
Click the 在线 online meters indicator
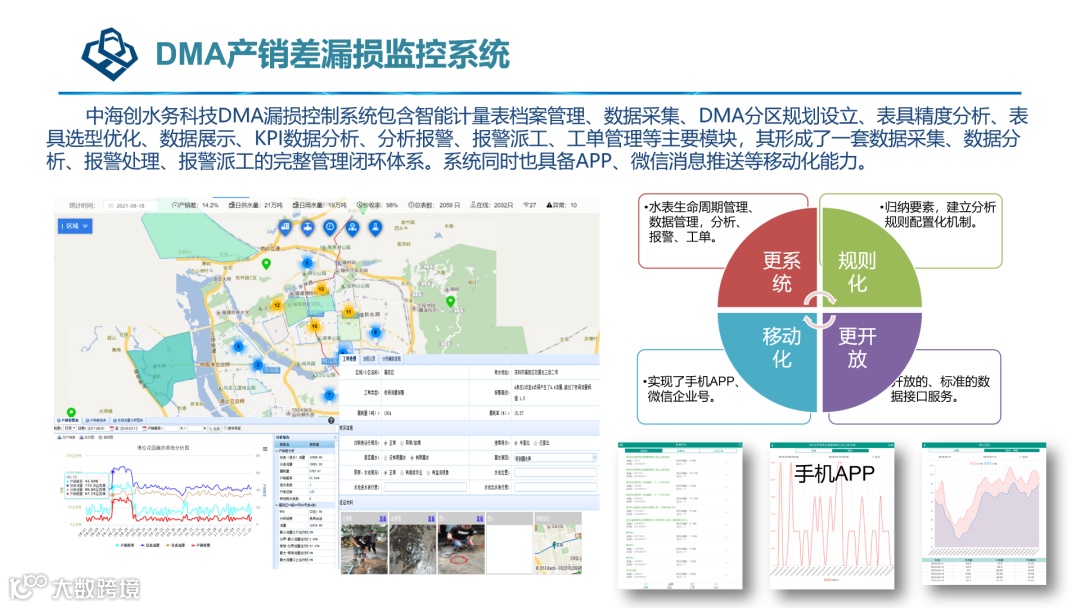pos(491,205)
